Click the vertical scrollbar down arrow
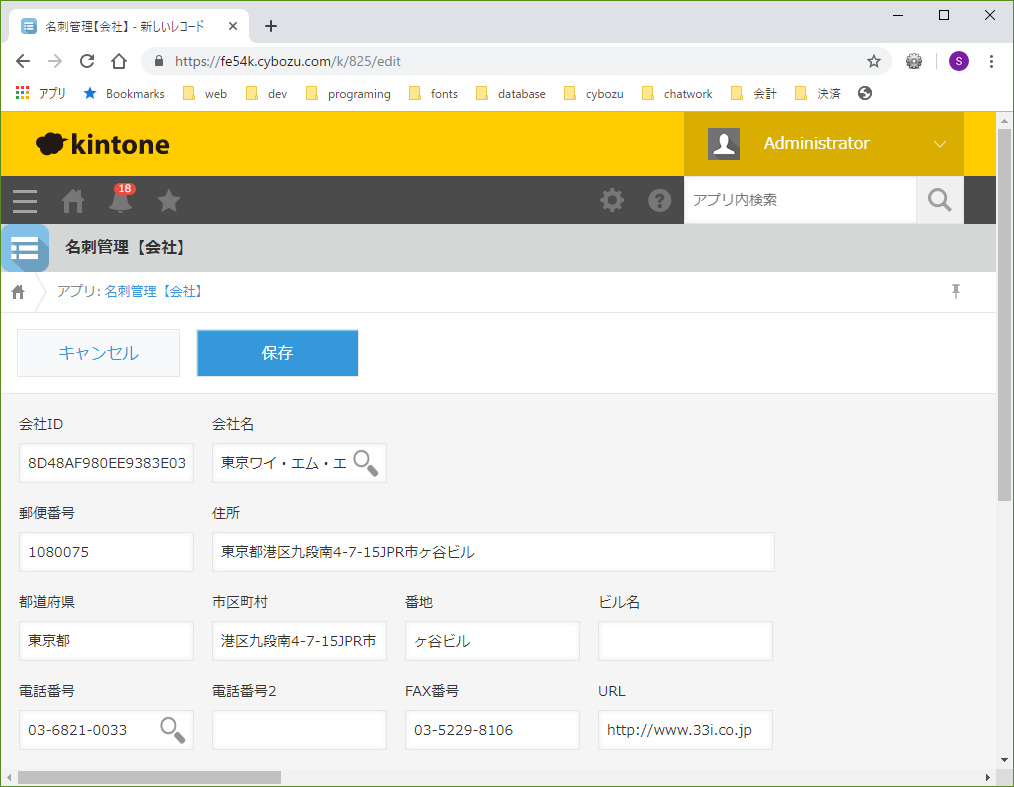The image size is (1014, 787). click(1004, 760)
